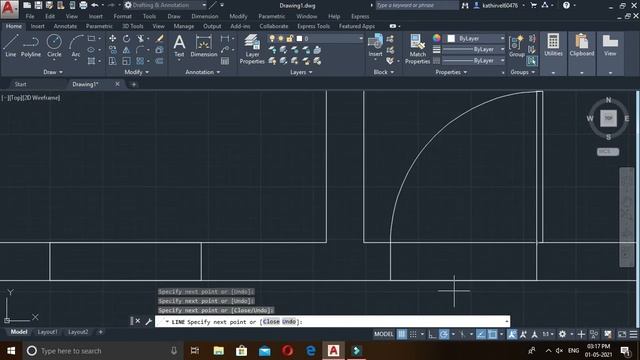Toggle Clean Screen mode in status bar
This screenshot has height=360, width=640.
(x=622, y=334)
